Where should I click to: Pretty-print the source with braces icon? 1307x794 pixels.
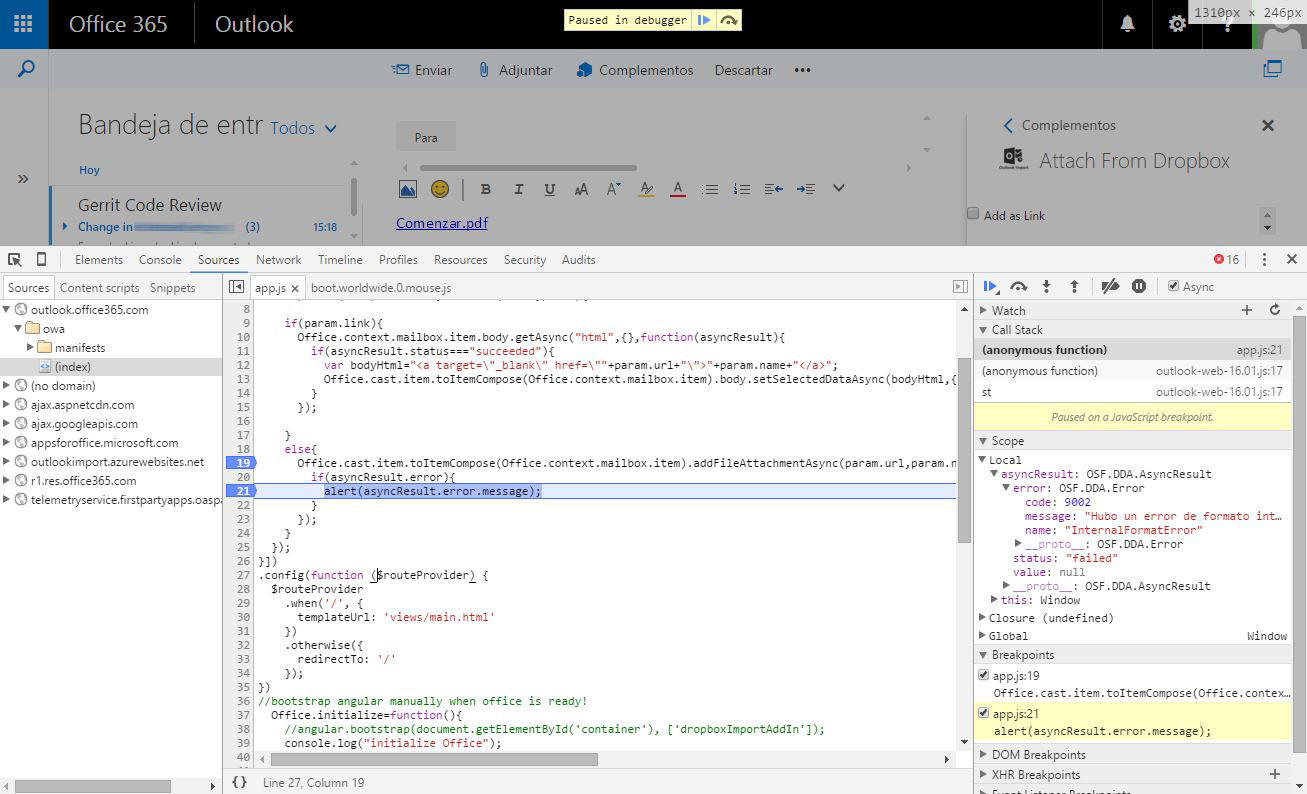point(240,783)
